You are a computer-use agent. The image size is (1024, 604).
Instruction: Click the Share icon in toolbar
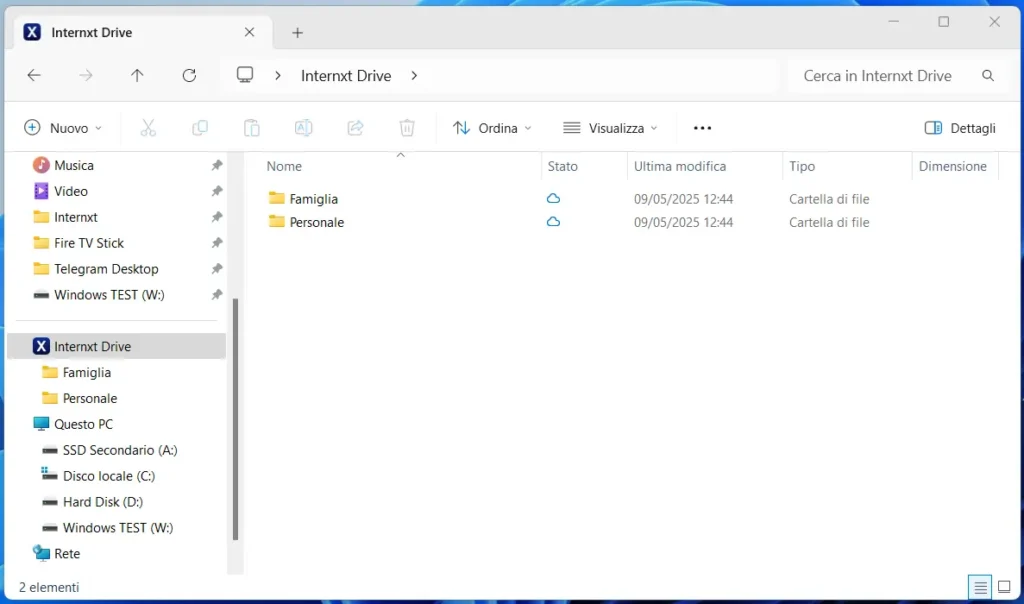point(355,128)
